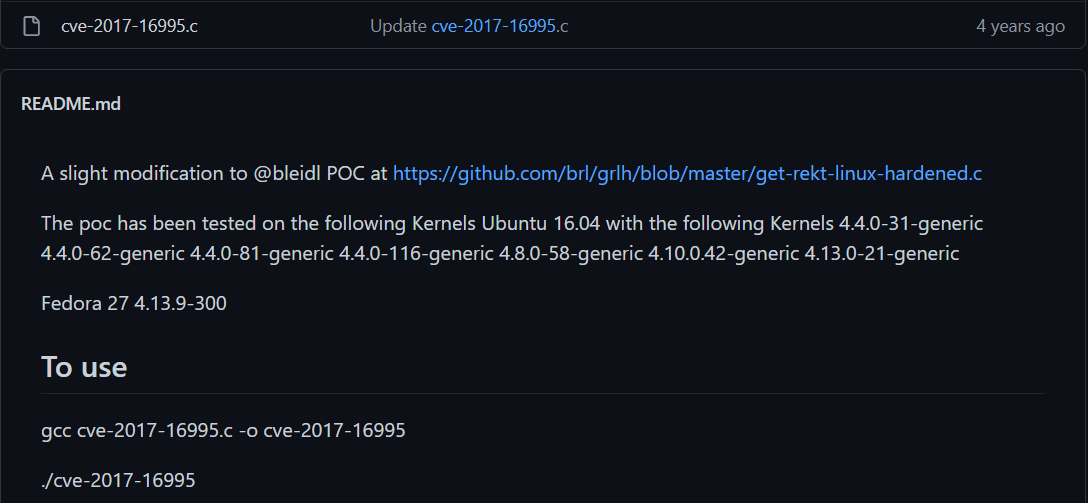Click the "To use" section heading
This screenshot has height=503, width=1088.
click(x=84, y=366)
